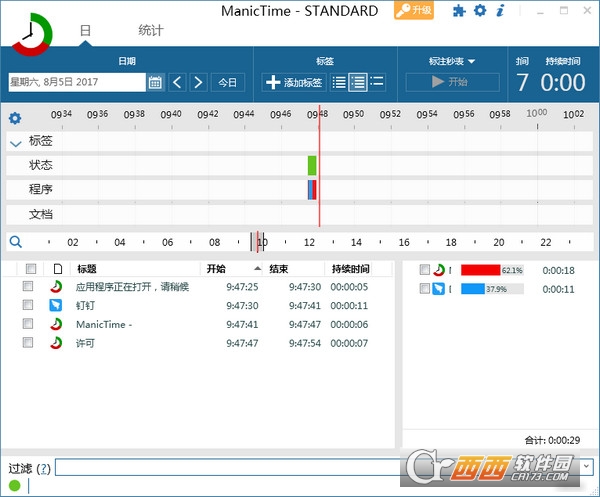Screen dimensions: 600x497
Task: Click the blue 37.9% usage bar
Action: coord(473,289)
